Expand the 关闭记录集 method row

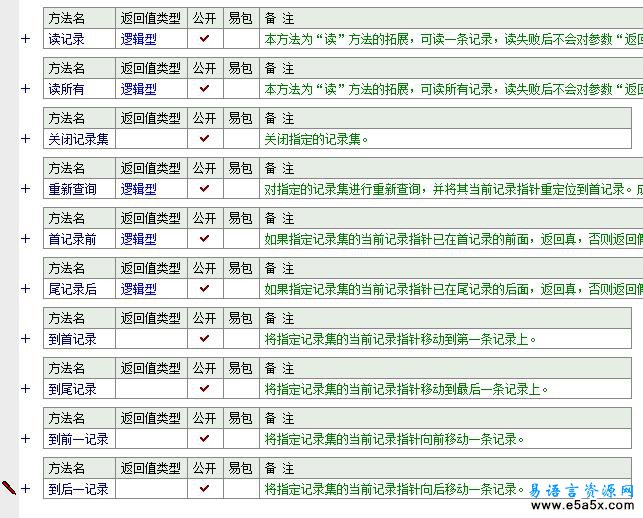point(25,139)
